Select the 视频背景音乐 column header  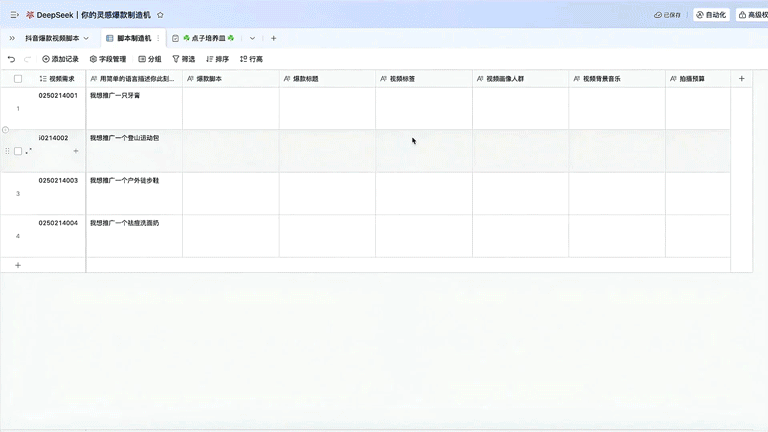tap(617, 79)
